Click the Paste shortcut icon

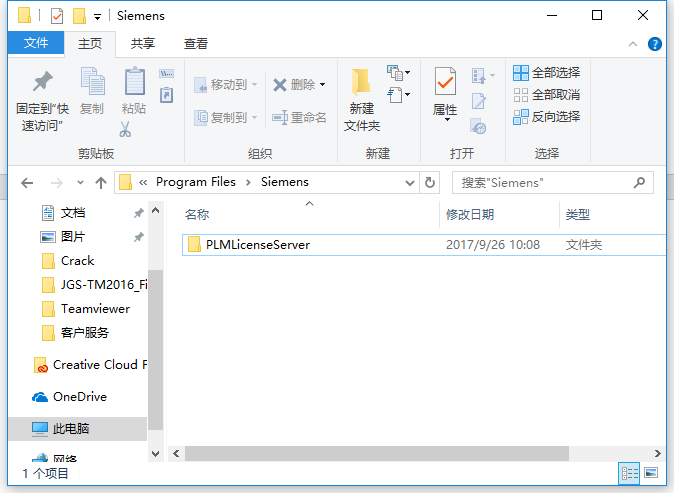(166, 95)
